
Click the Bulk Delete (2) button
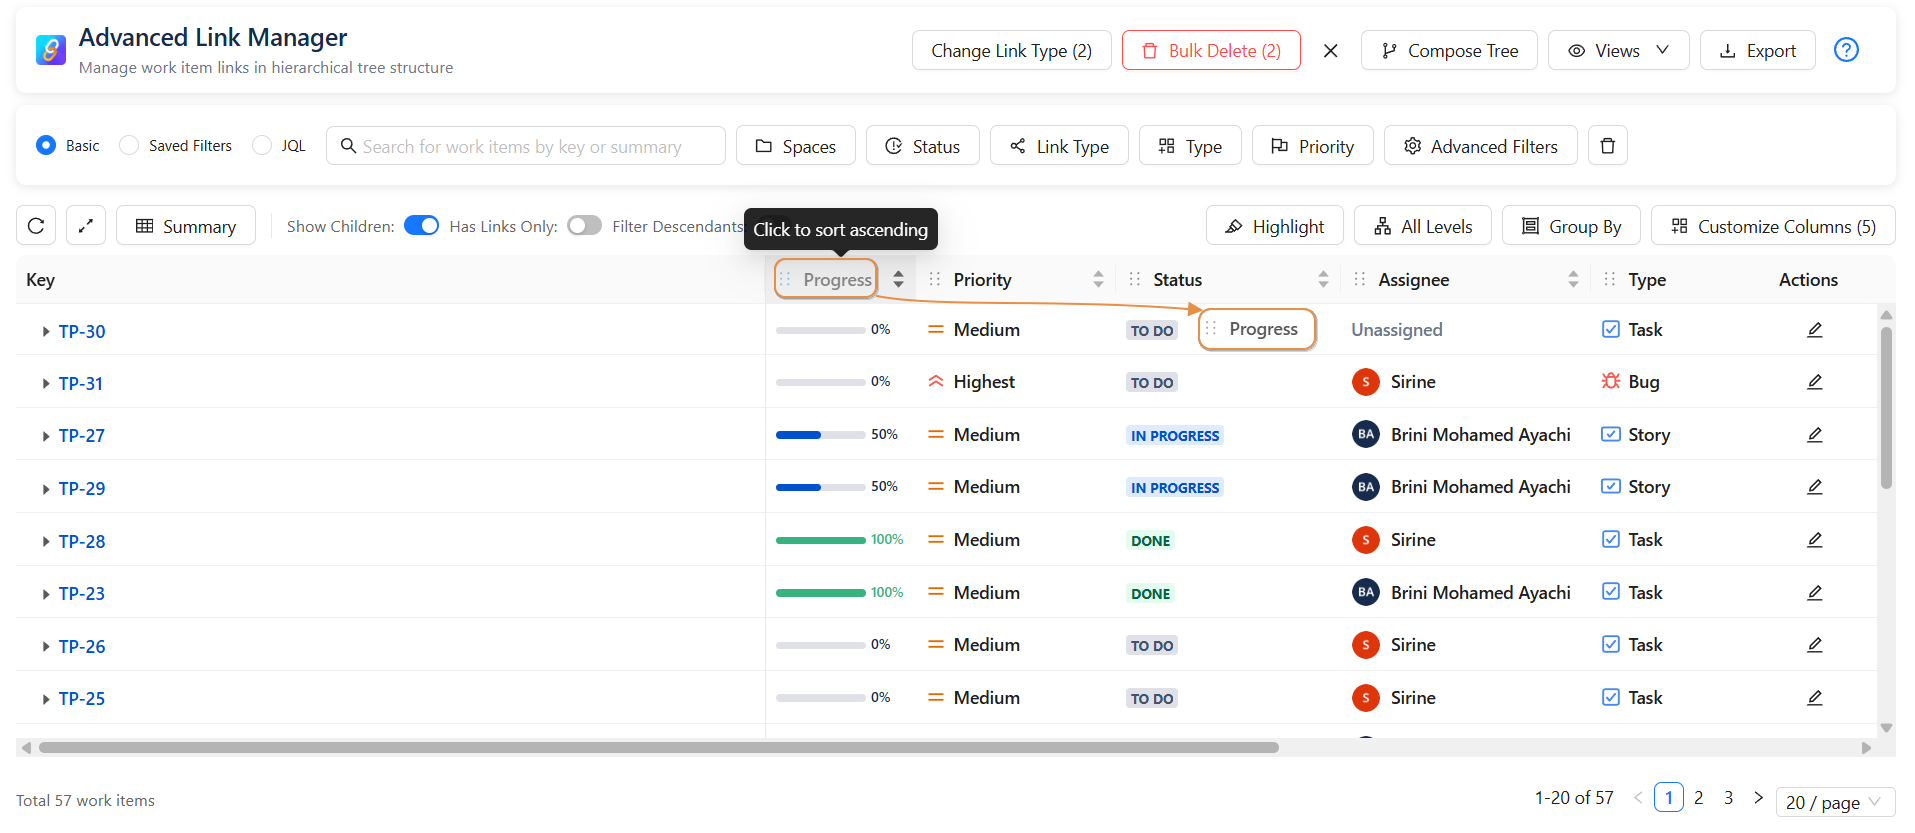pos(1210,51)
